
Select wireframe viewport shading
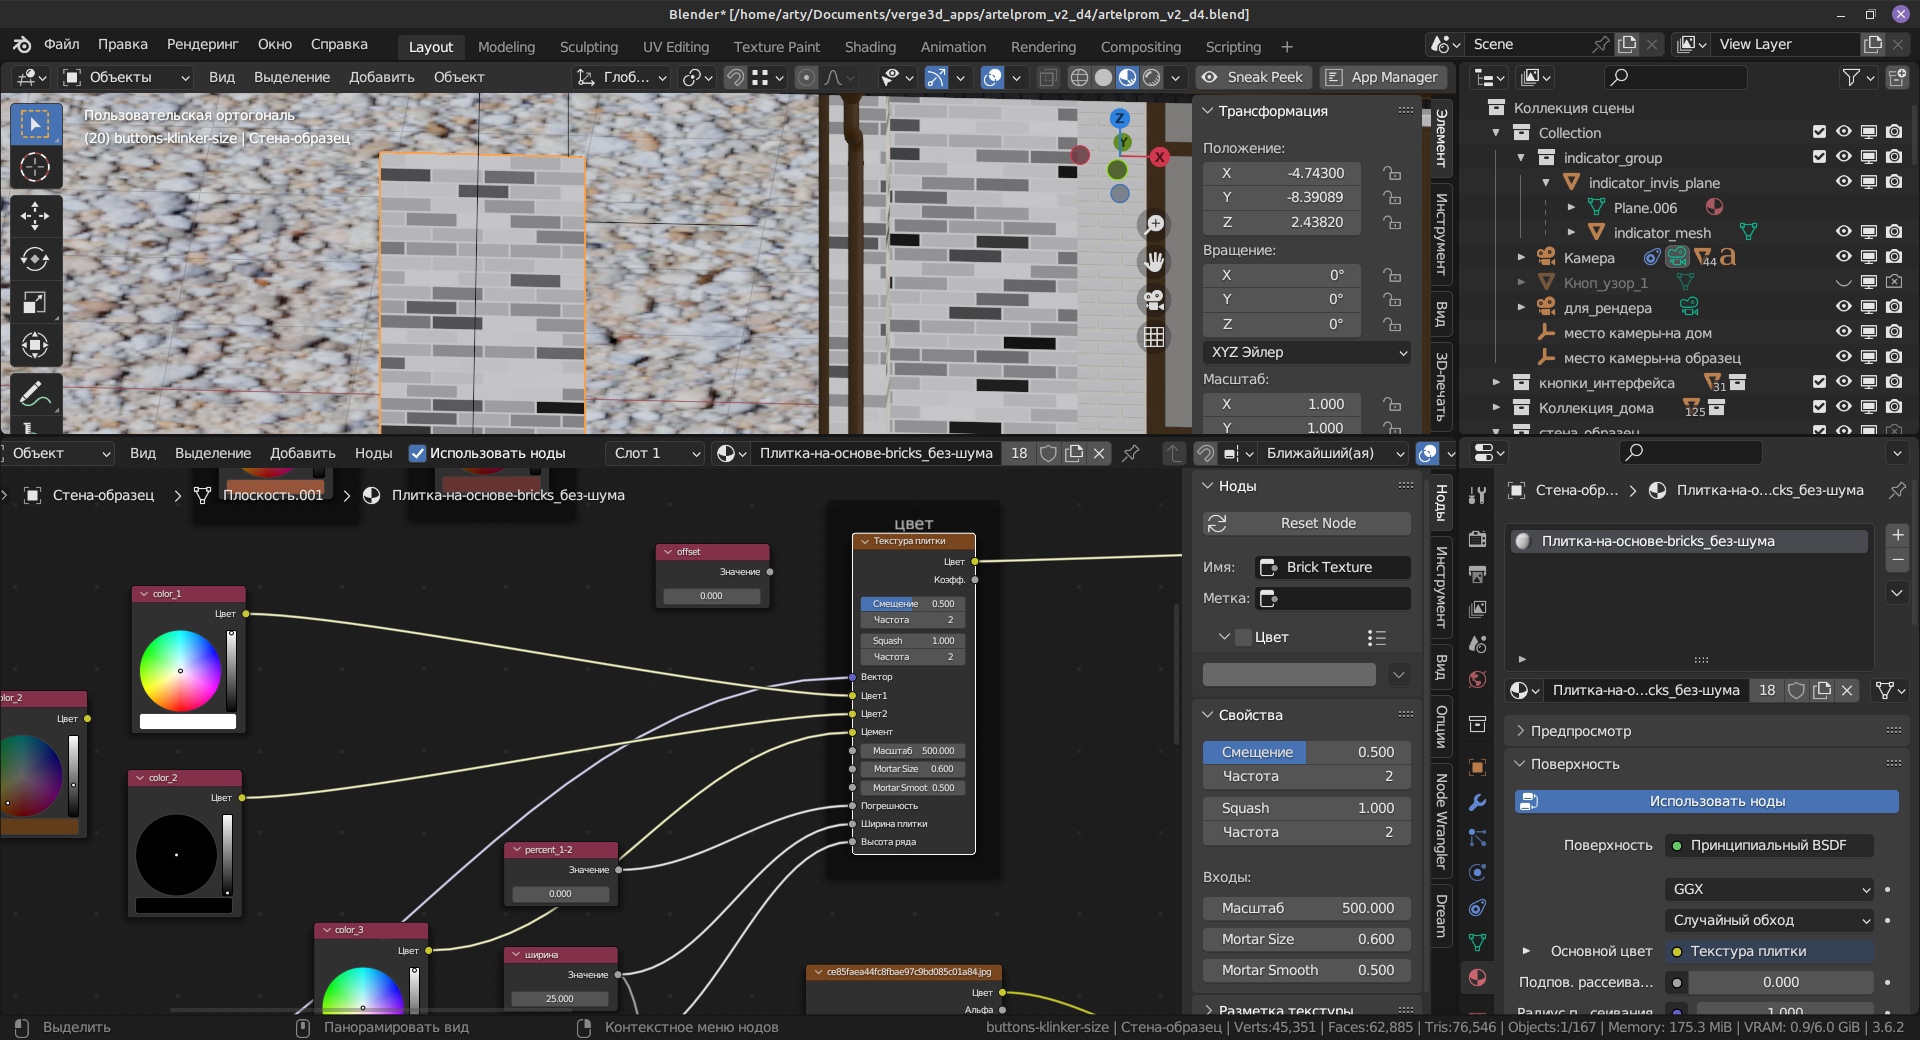(x=1079, y=77)
